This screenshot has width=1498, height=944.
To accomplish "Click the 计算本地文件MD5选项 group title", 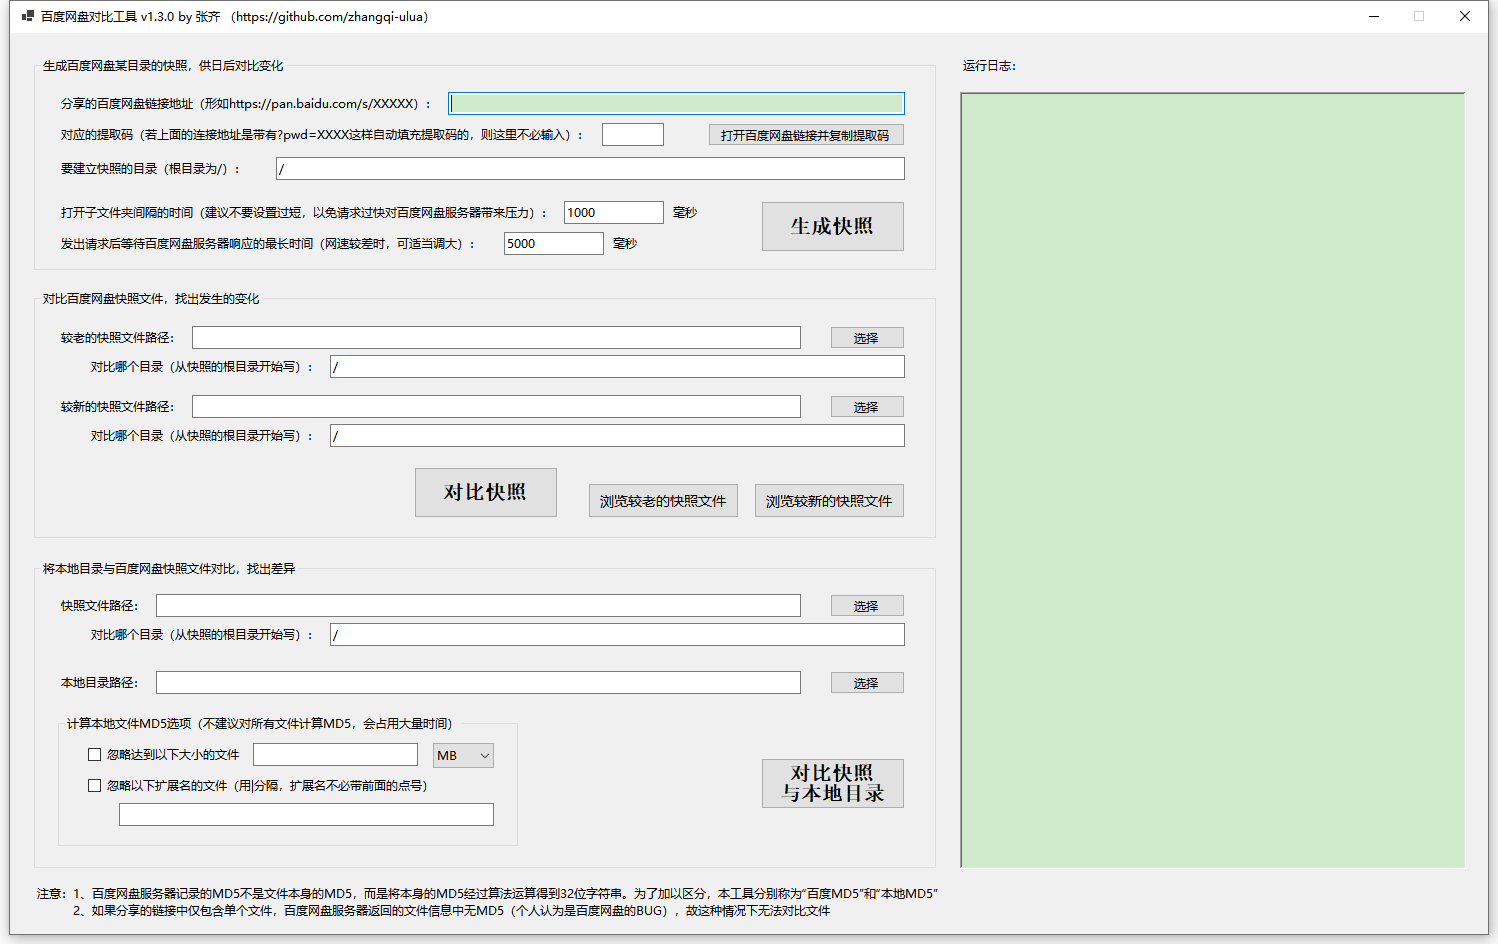I will [259, 724].
